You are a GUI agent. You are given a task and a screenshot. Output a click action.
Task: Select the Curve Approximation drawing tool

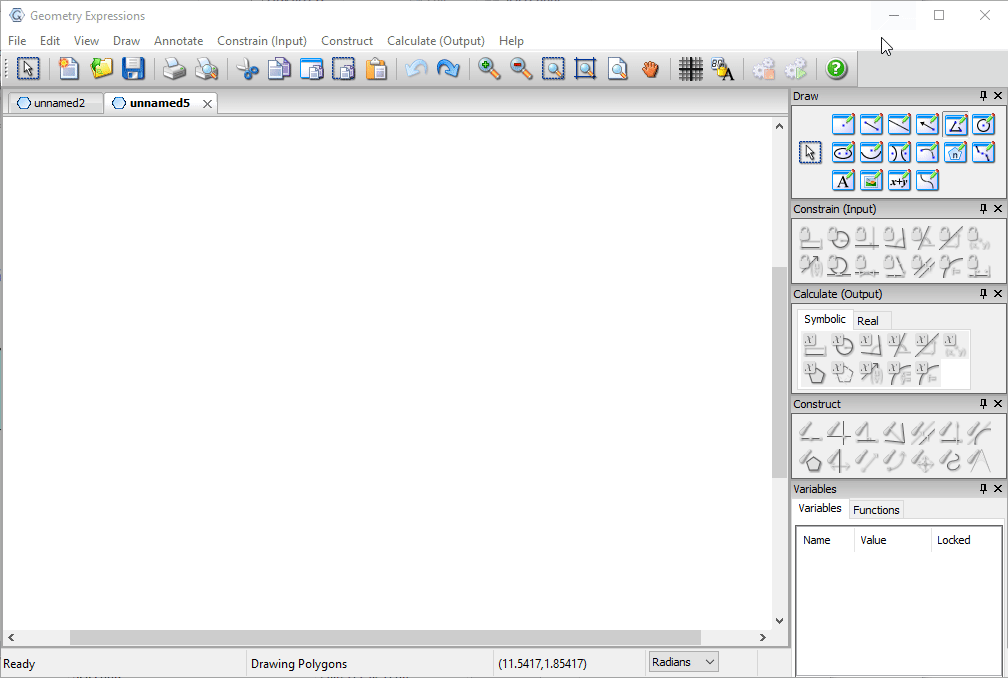click(x=983, y=153)
